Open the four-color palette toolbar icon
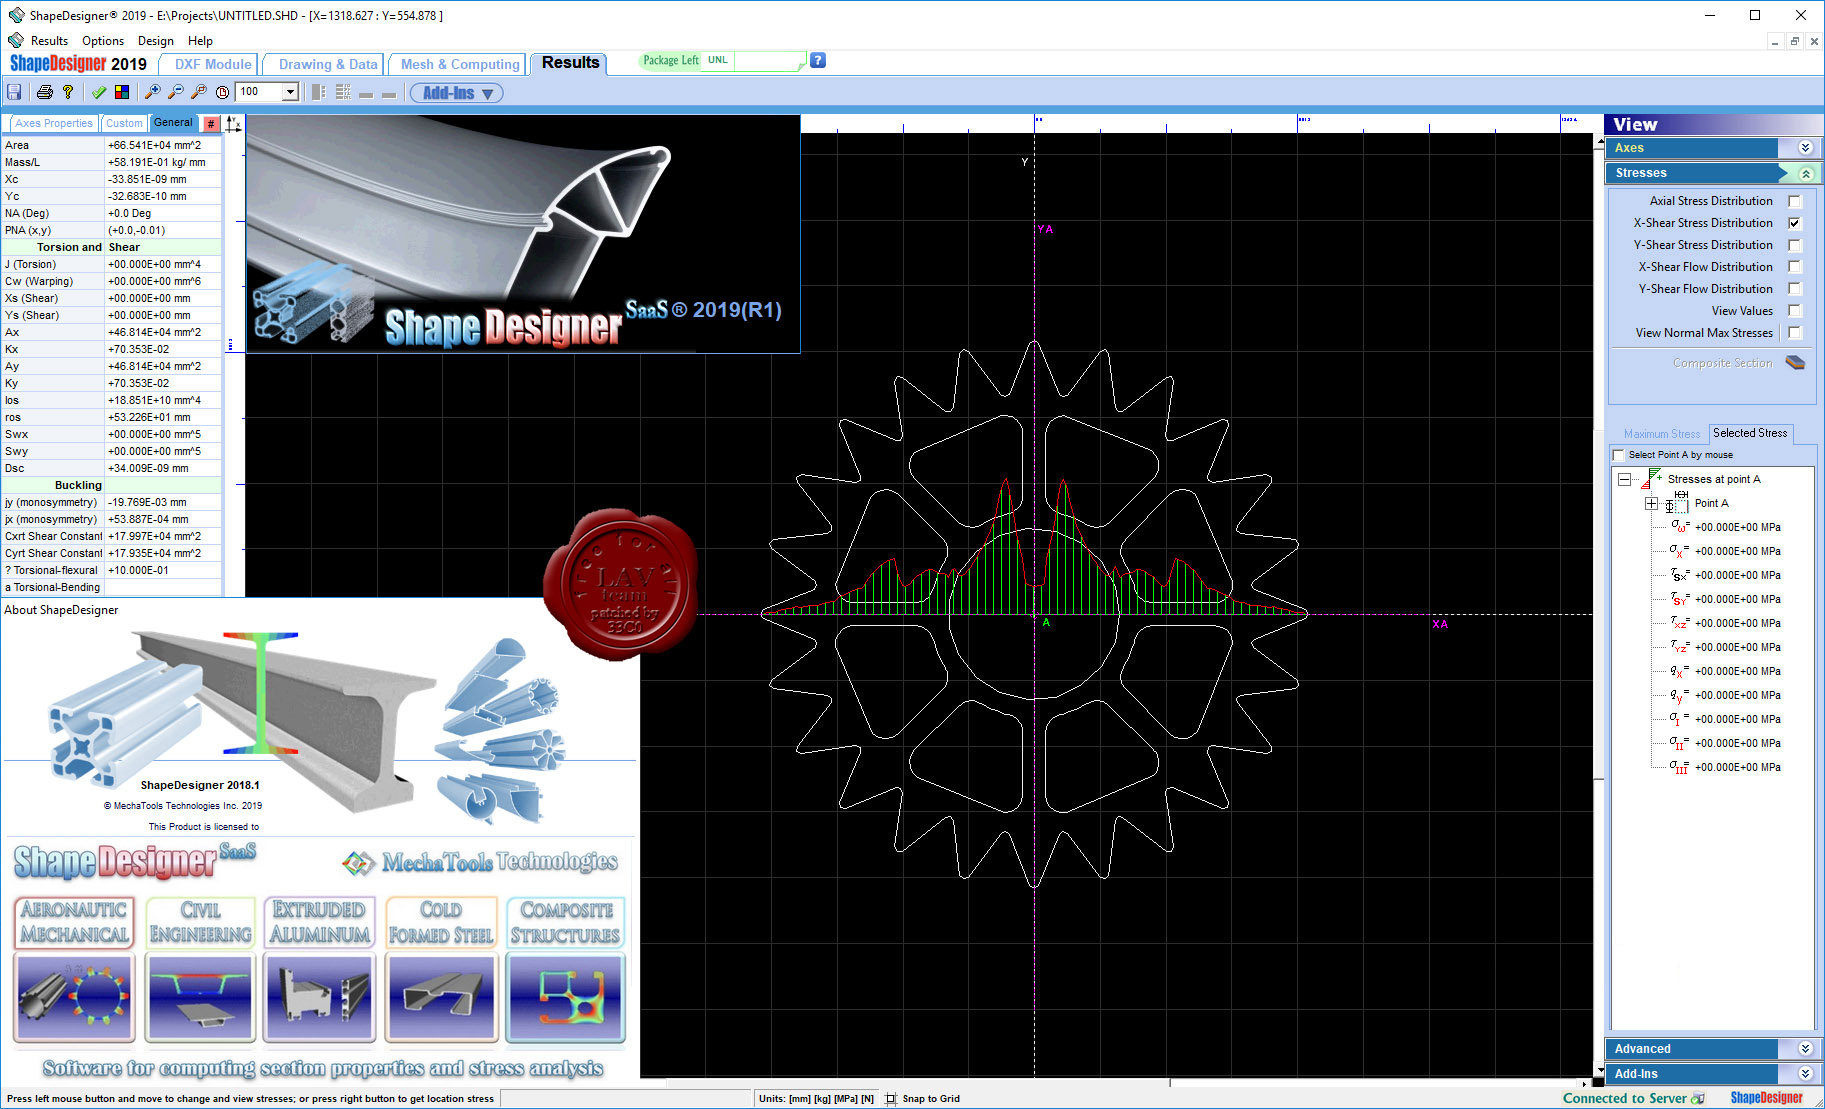The width and height of the screenshot is (1825, 1109). [x=122, y=92]
